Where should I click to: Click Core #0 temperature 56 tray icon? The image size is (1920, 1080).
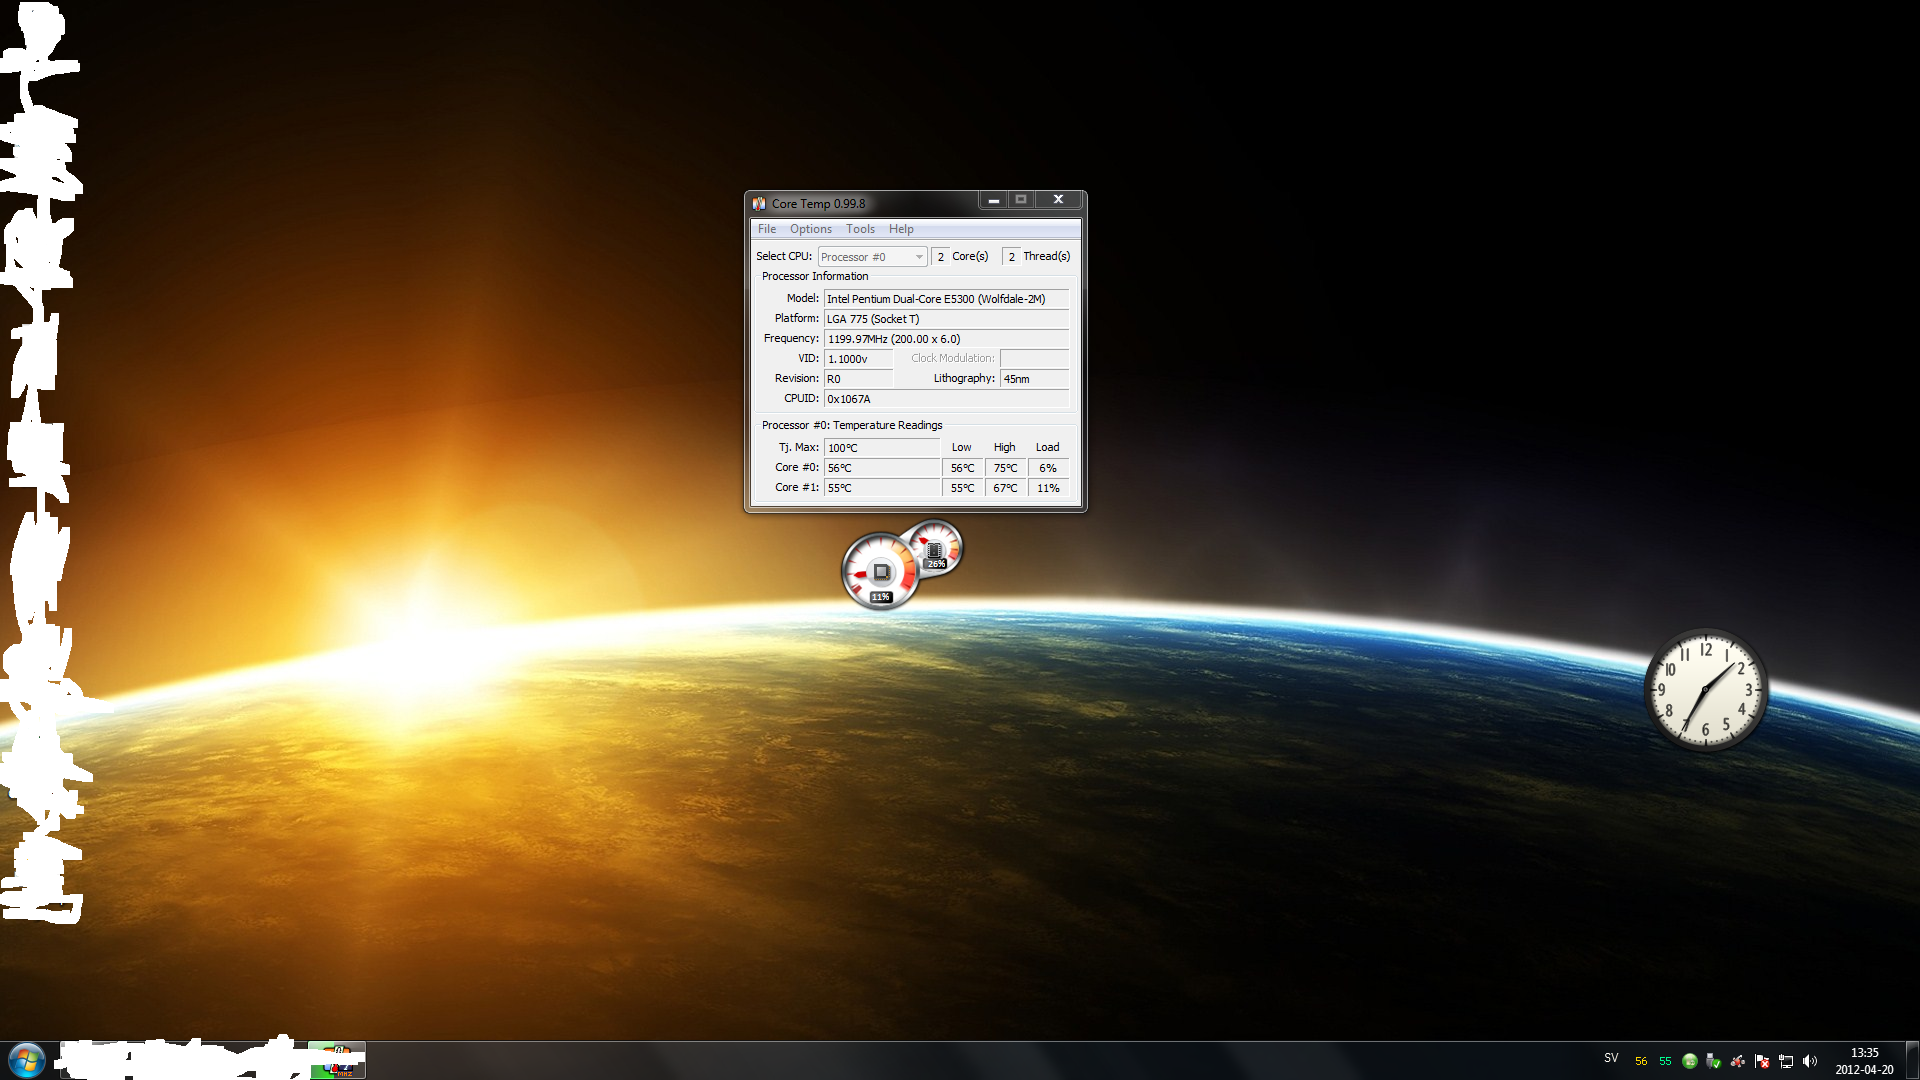click(x=1641, y=1061)
